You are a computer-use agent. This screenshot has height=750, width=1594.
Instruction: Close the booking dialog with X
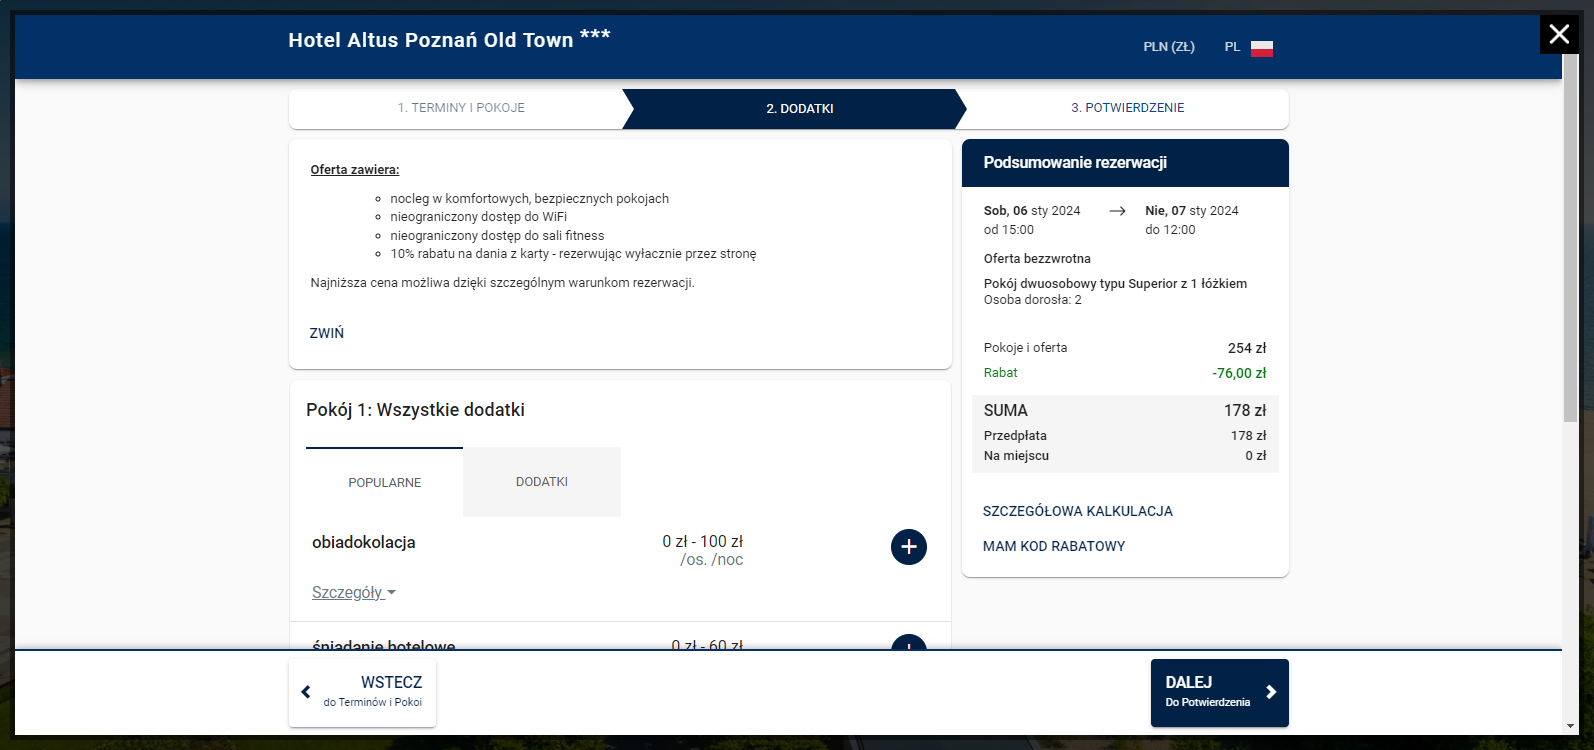[1559, 35]
